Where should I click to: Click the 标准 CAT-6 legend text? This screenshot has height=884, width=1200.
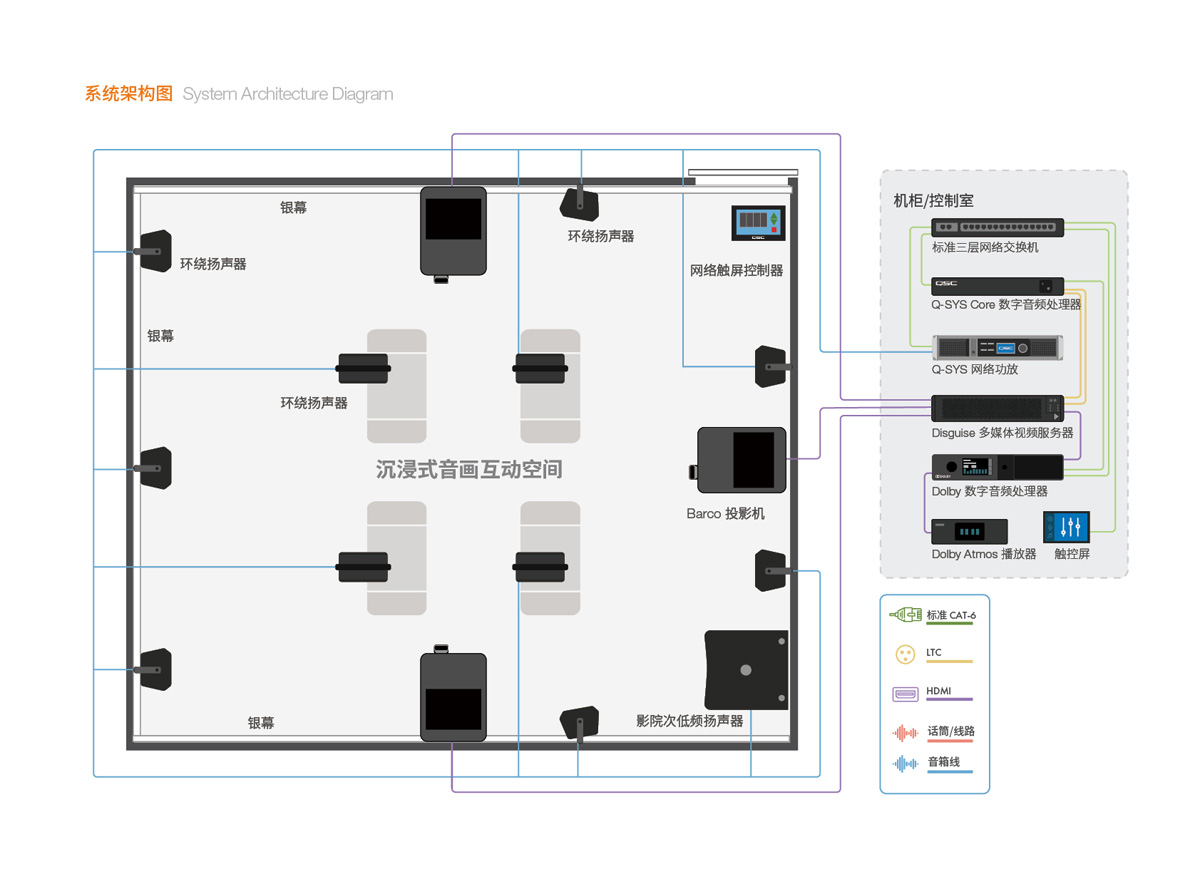(x=952, y=615)
